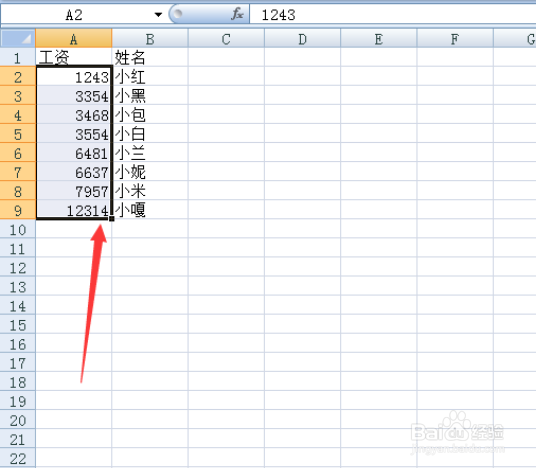Select row 2 header
536x468 pixels.
click(x=18, y=76)
